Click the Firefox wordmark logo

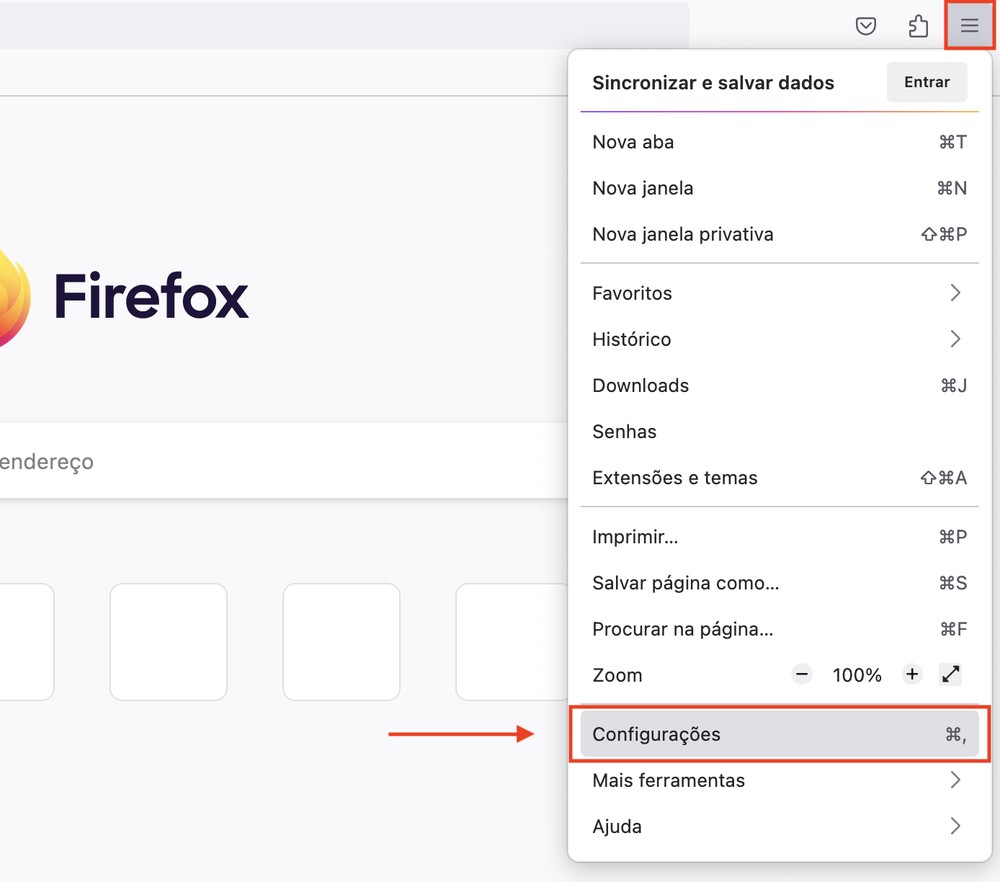click(x=151, y=295)
